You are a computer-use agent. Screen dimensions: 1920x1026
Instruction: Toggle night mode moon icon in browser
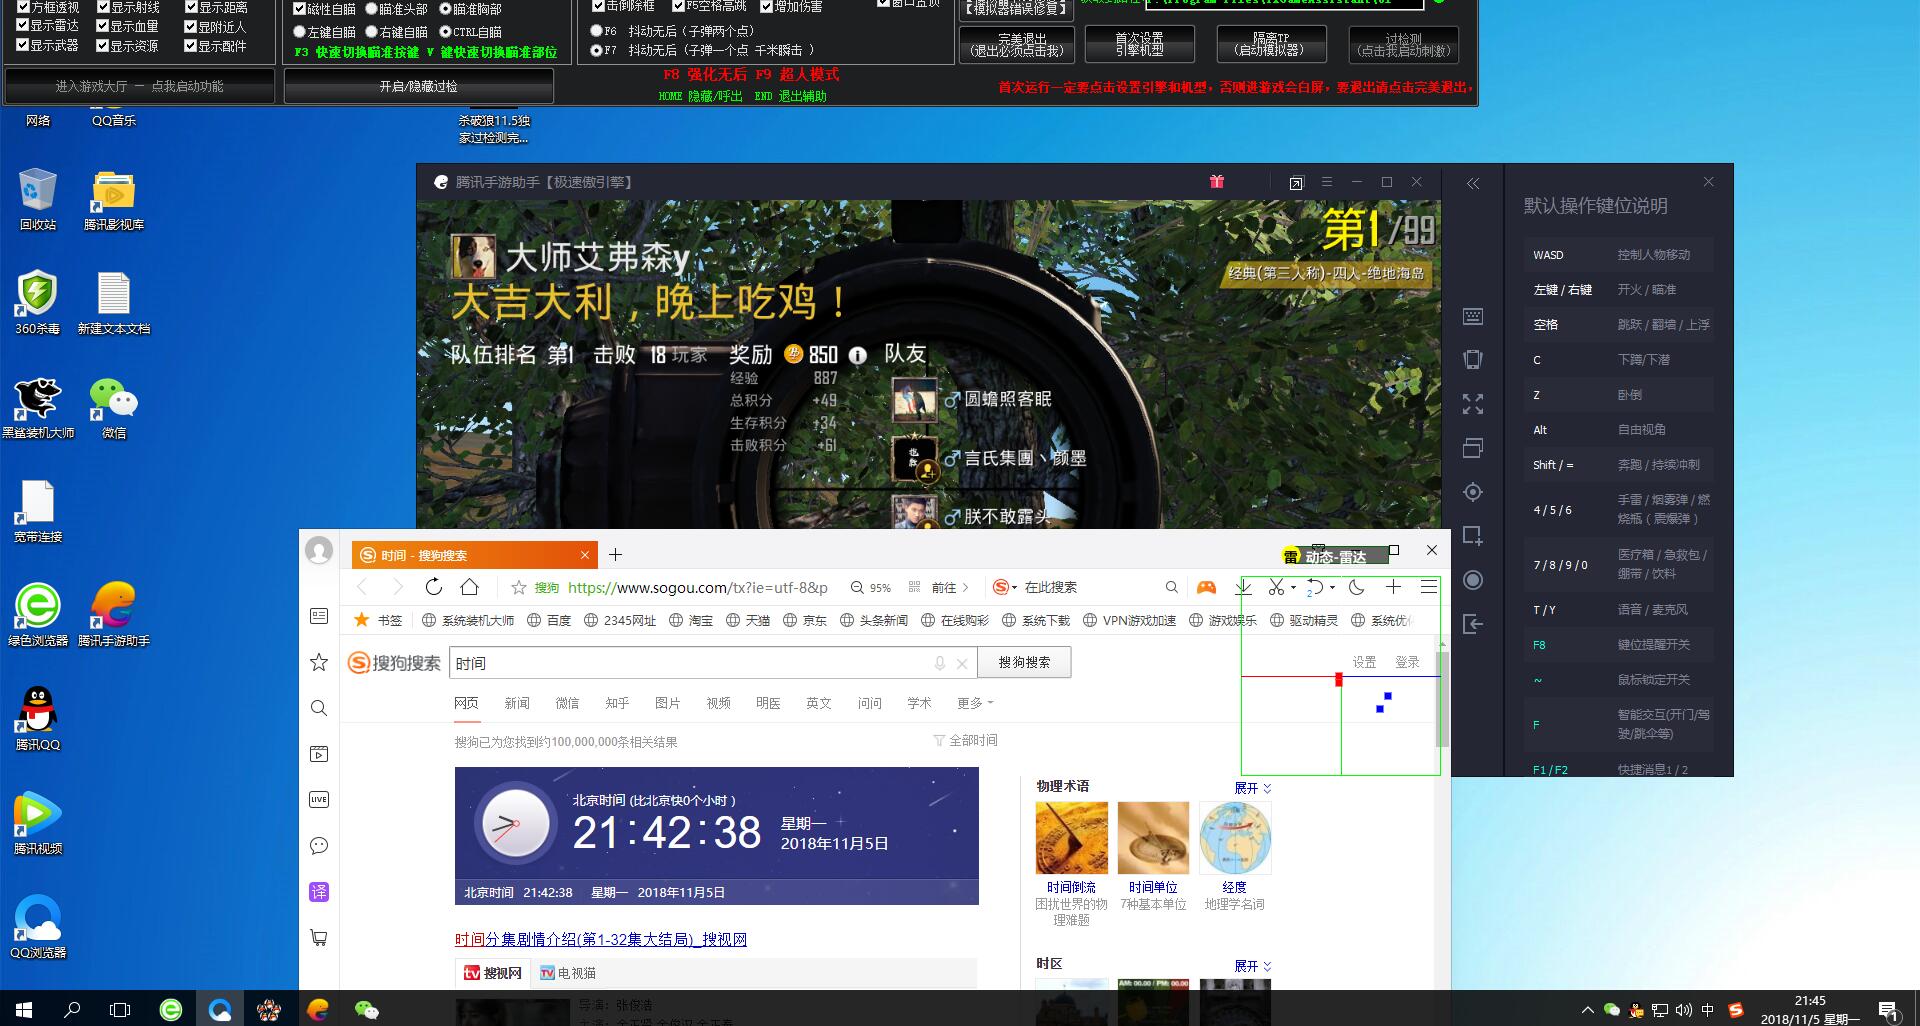(x=1356, y=587)
